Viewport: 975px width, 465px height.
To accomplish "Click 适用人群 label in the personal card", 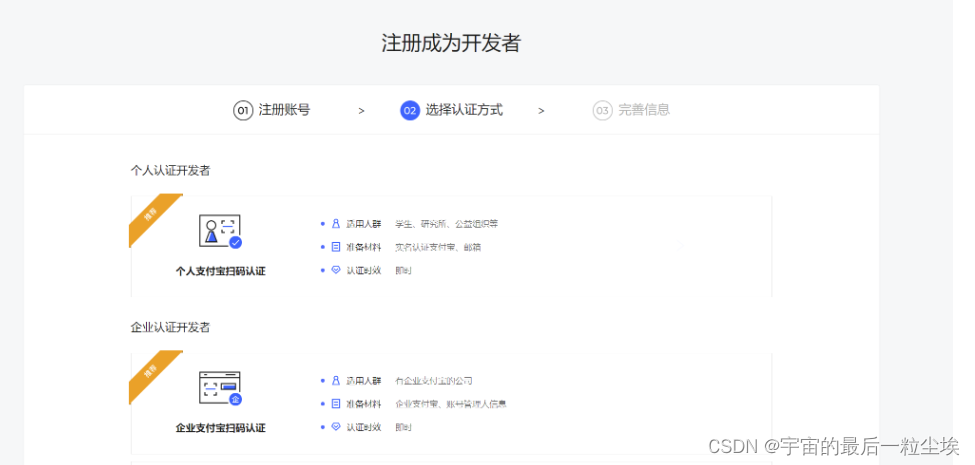I will 364,224.
